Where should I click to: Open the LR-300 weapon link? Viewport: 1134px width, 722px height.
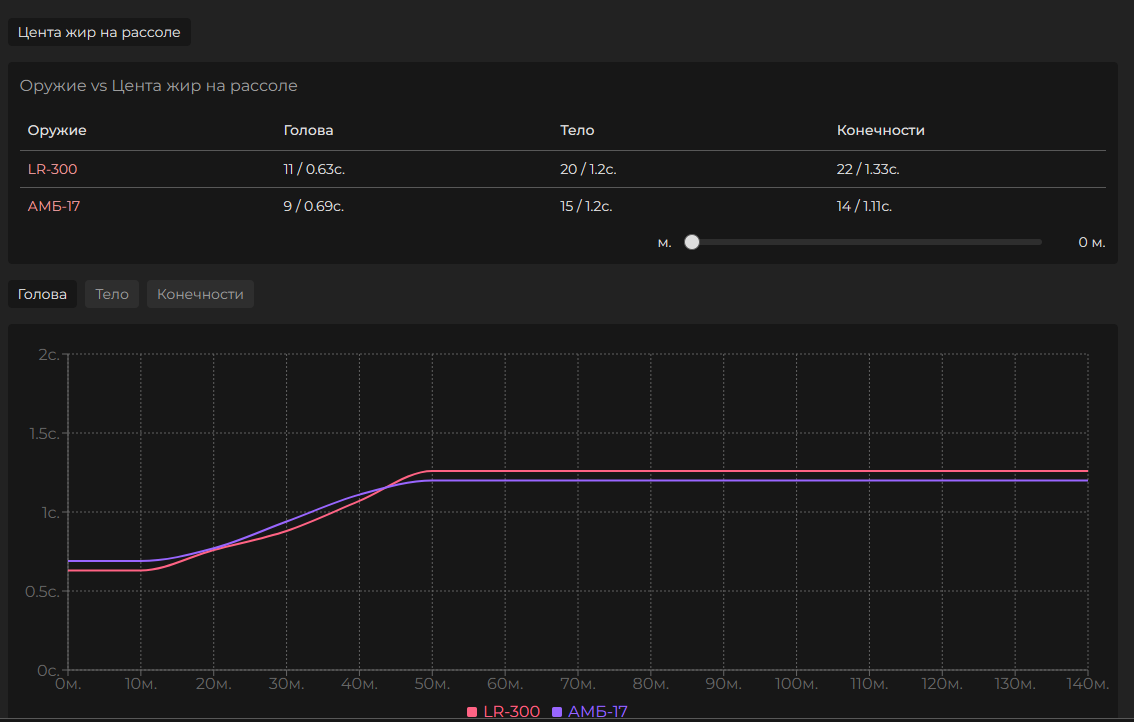(52, 169)
